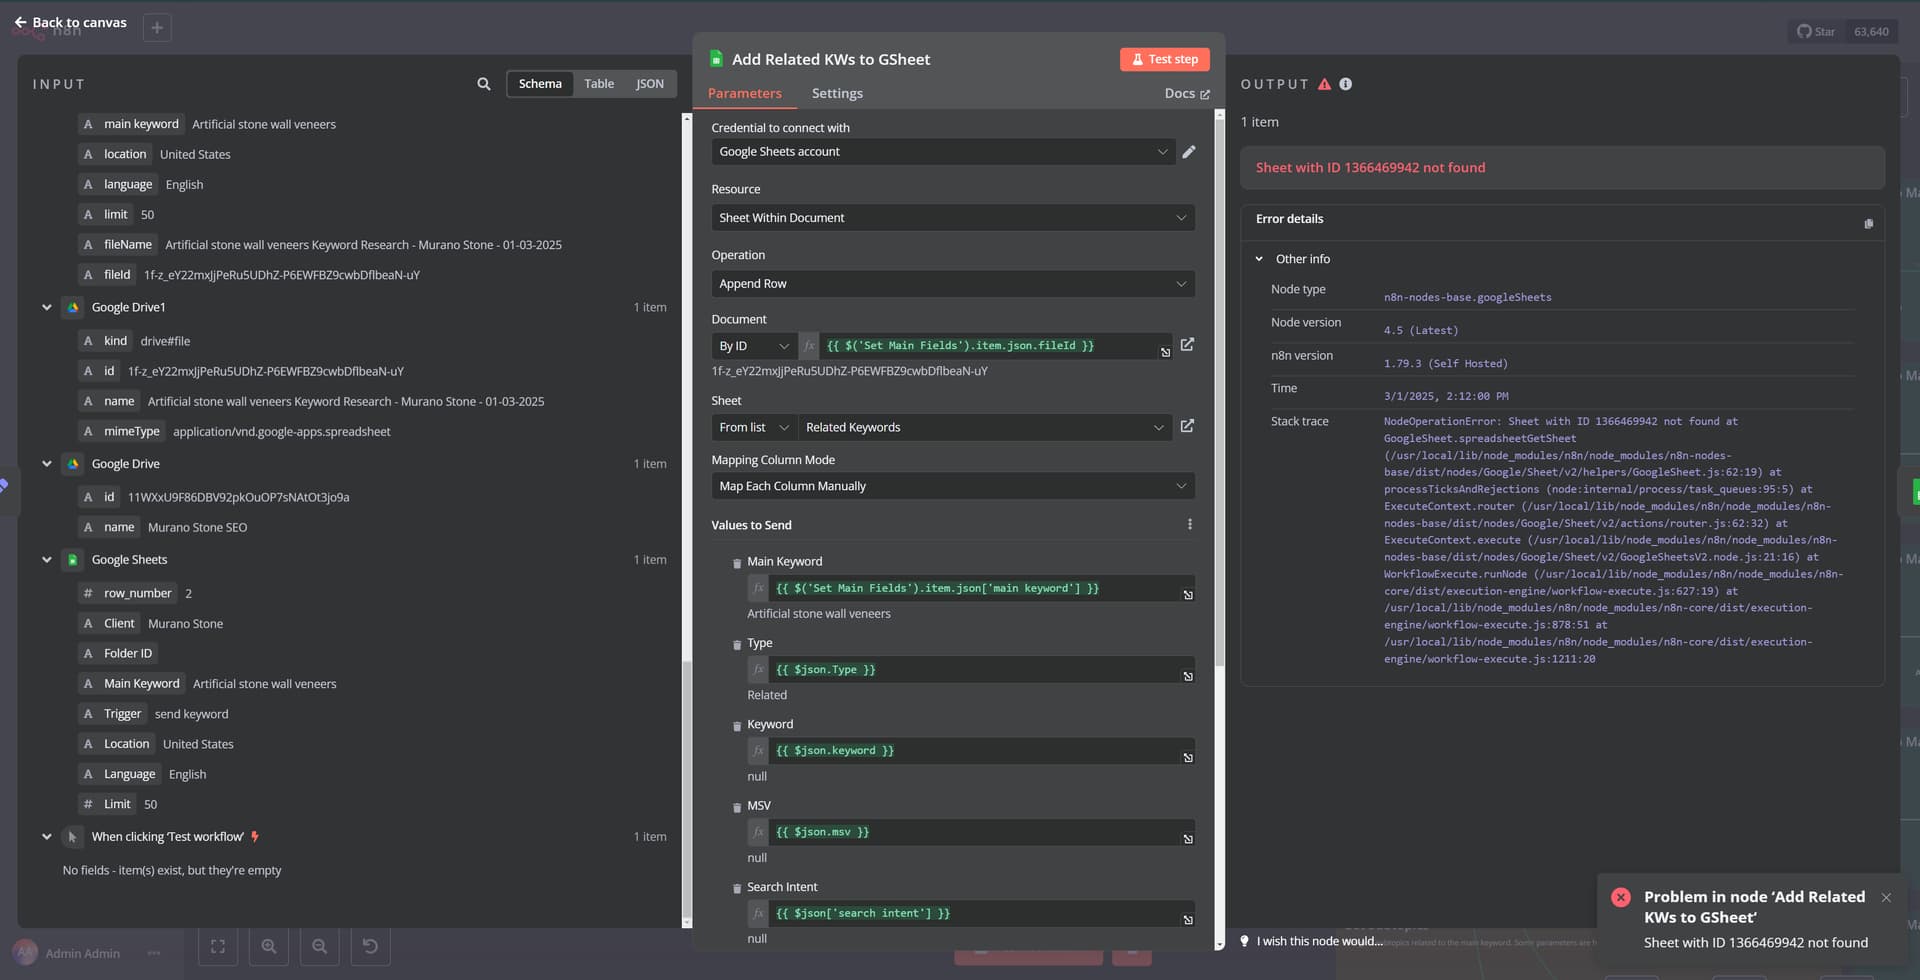Open the Values to Send options menu

coord(1189,523)
